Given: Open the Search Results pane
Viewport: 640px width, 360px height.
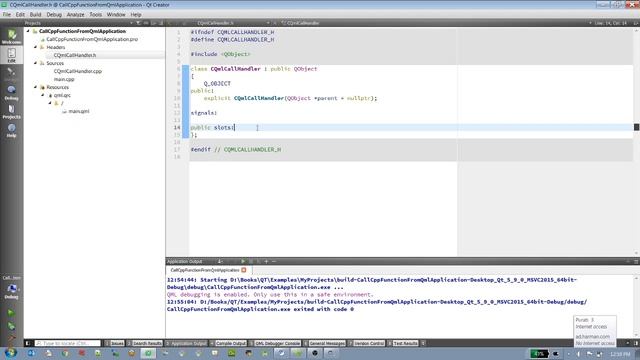Looking at the screenshot, I should (x=144, y=343).
